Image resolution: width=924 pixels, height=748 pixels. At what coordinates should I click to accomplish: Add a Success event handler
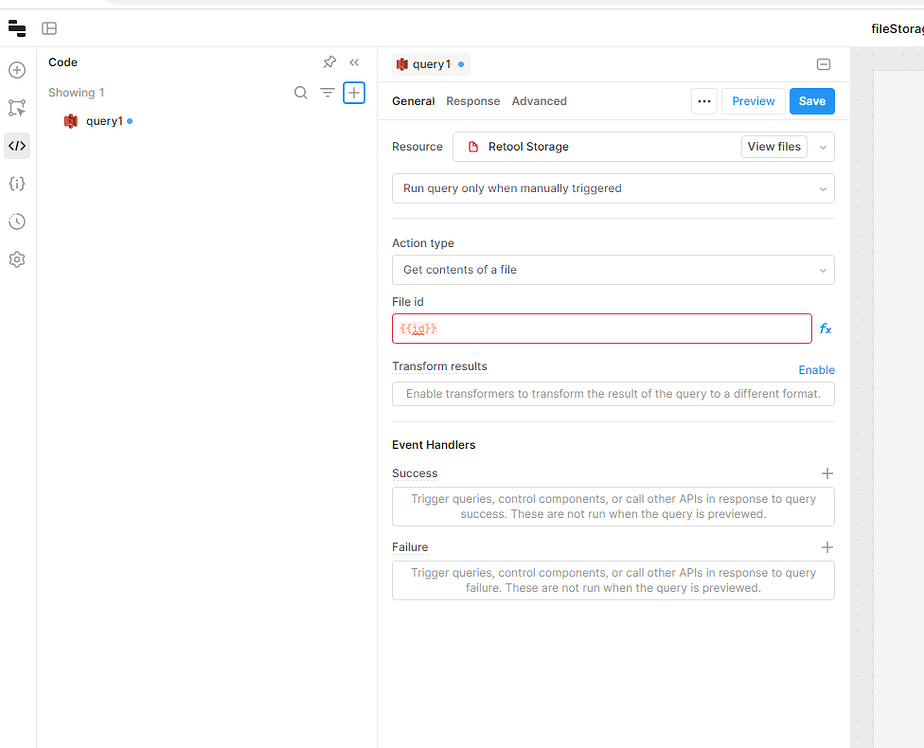tap(827, 473)
